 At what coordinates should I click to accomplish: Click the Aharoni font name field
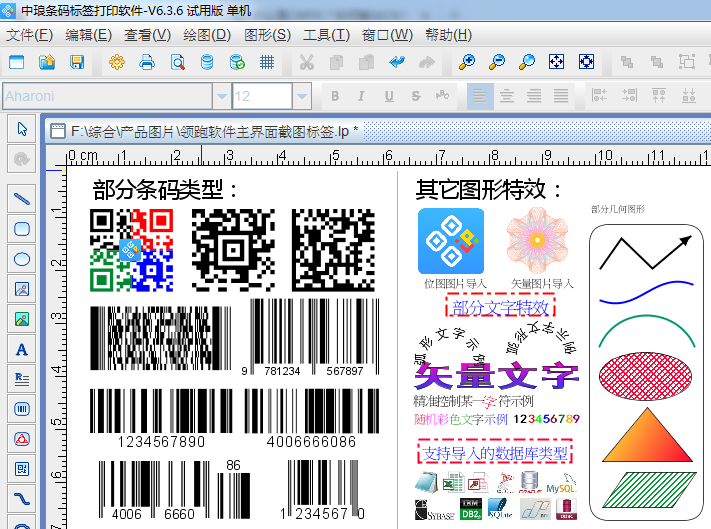107,96
